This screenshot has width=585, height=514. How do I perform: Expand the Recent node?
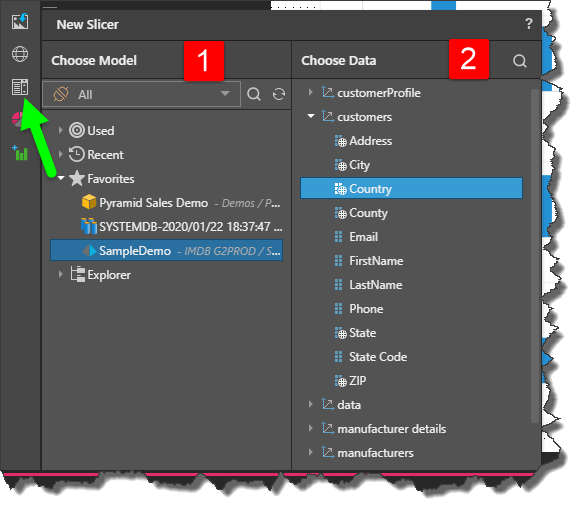(60, 154)
